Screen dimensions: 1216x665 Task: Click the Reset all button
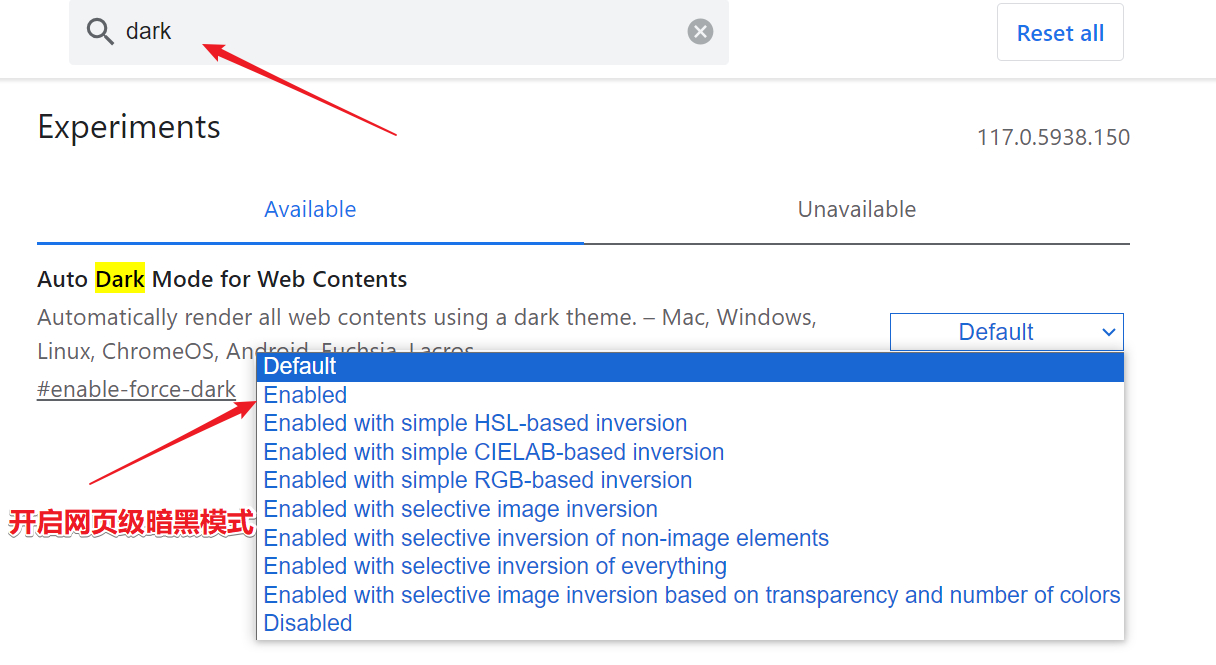coord(1060,33)
